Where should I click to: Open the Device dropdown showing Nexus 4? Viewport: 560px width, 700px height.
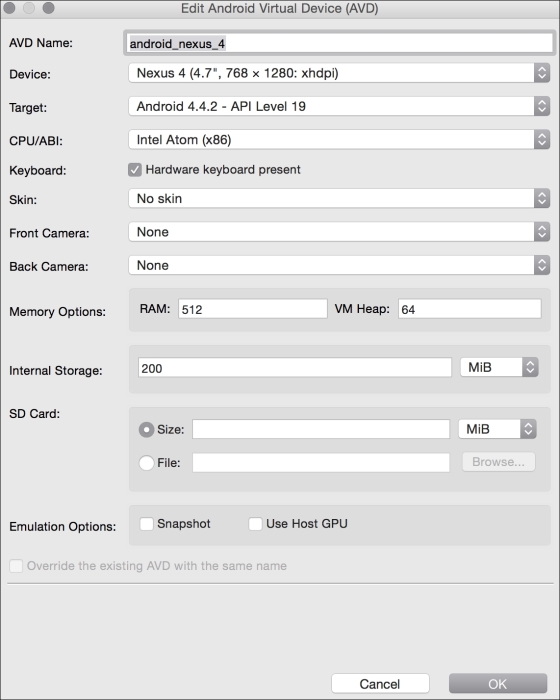339,73
